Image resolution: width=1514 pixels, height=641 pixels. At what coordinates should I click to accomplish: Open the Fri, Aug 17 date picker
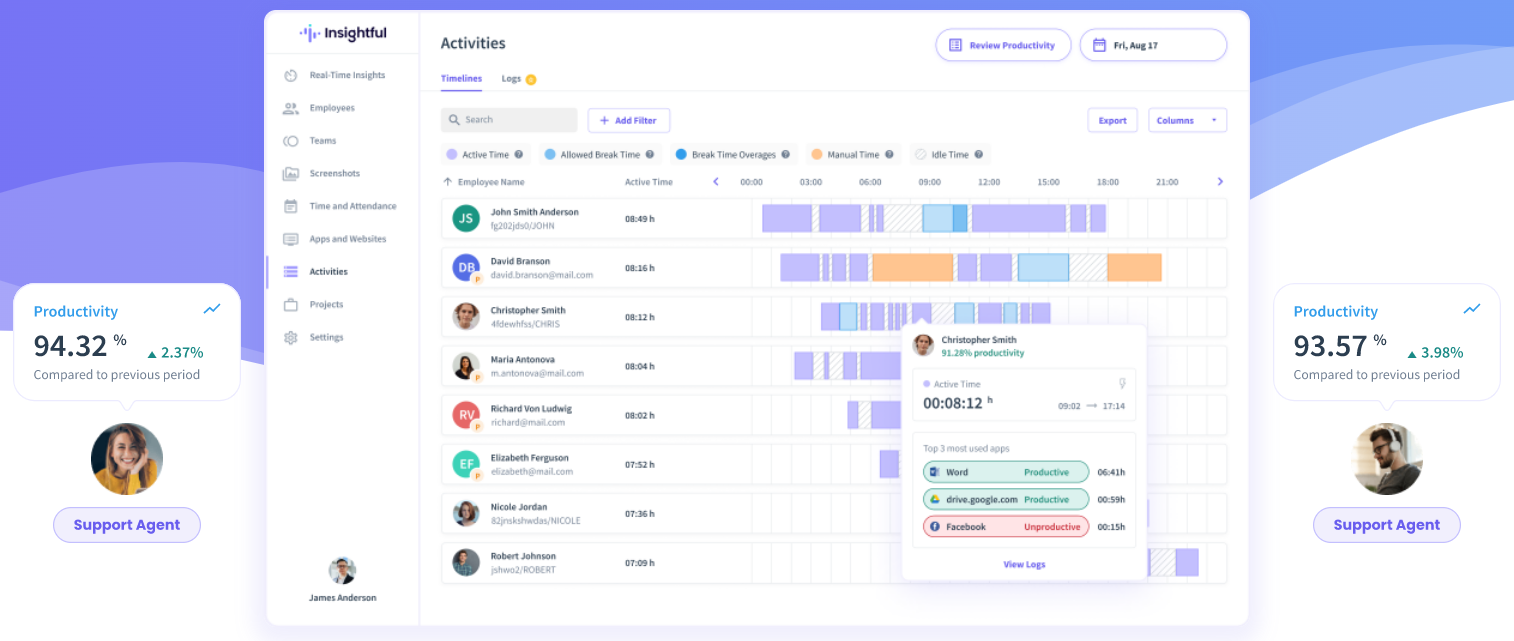tap(1152, 45)
